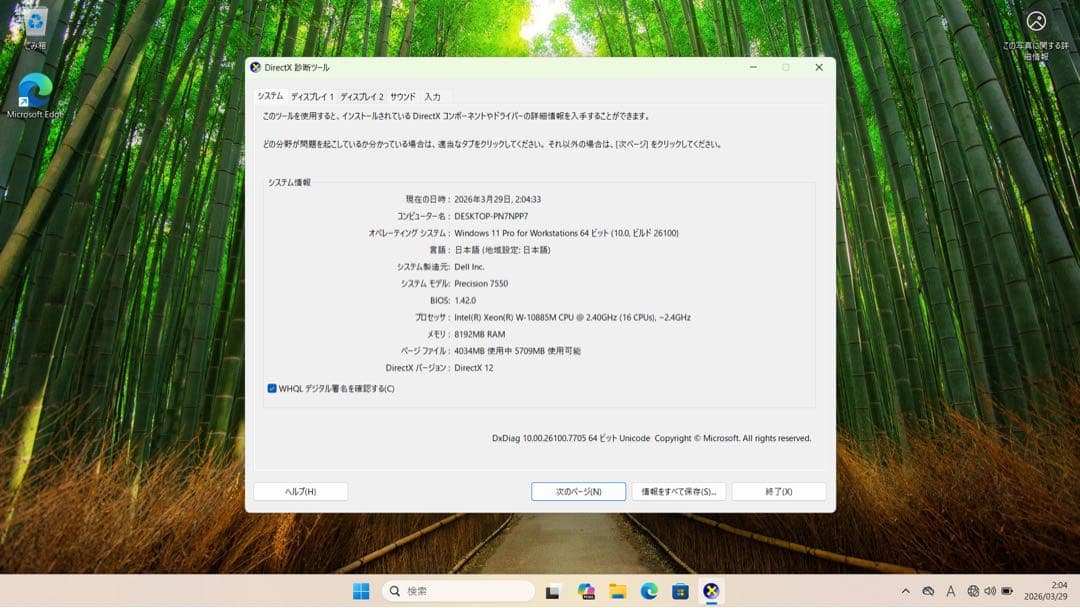1080x608 pixels.
Task: Click the Dell Inc. manufacturer value
Action: tap(469, 267)
